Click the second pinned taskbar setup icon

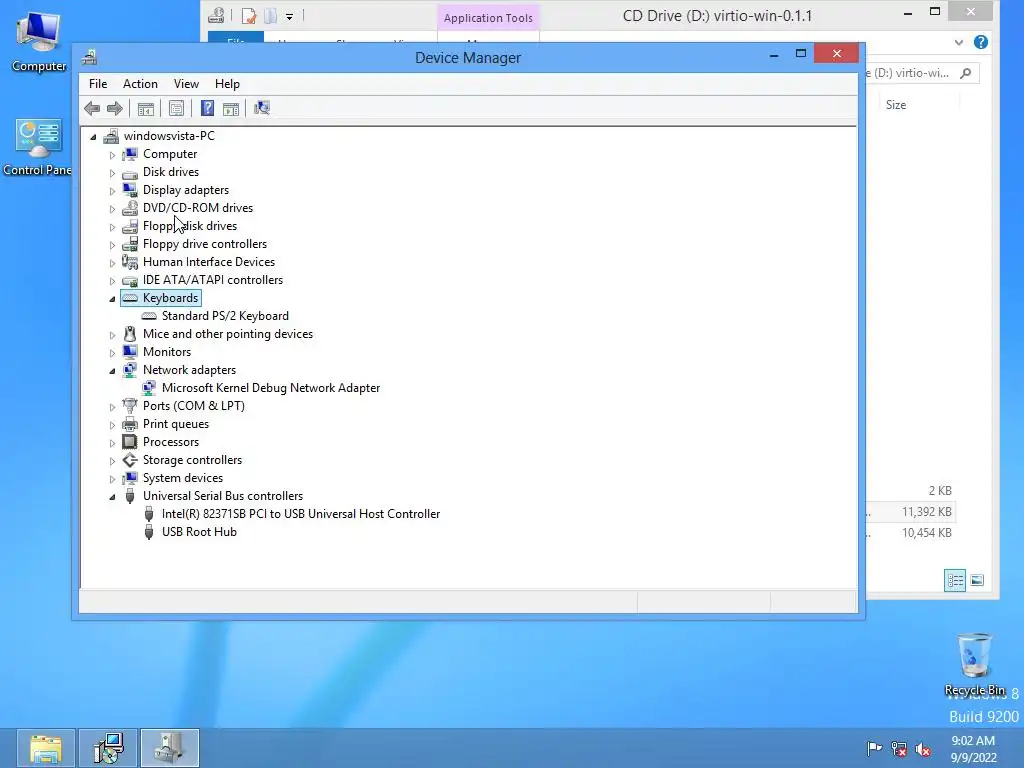point(108,748)
